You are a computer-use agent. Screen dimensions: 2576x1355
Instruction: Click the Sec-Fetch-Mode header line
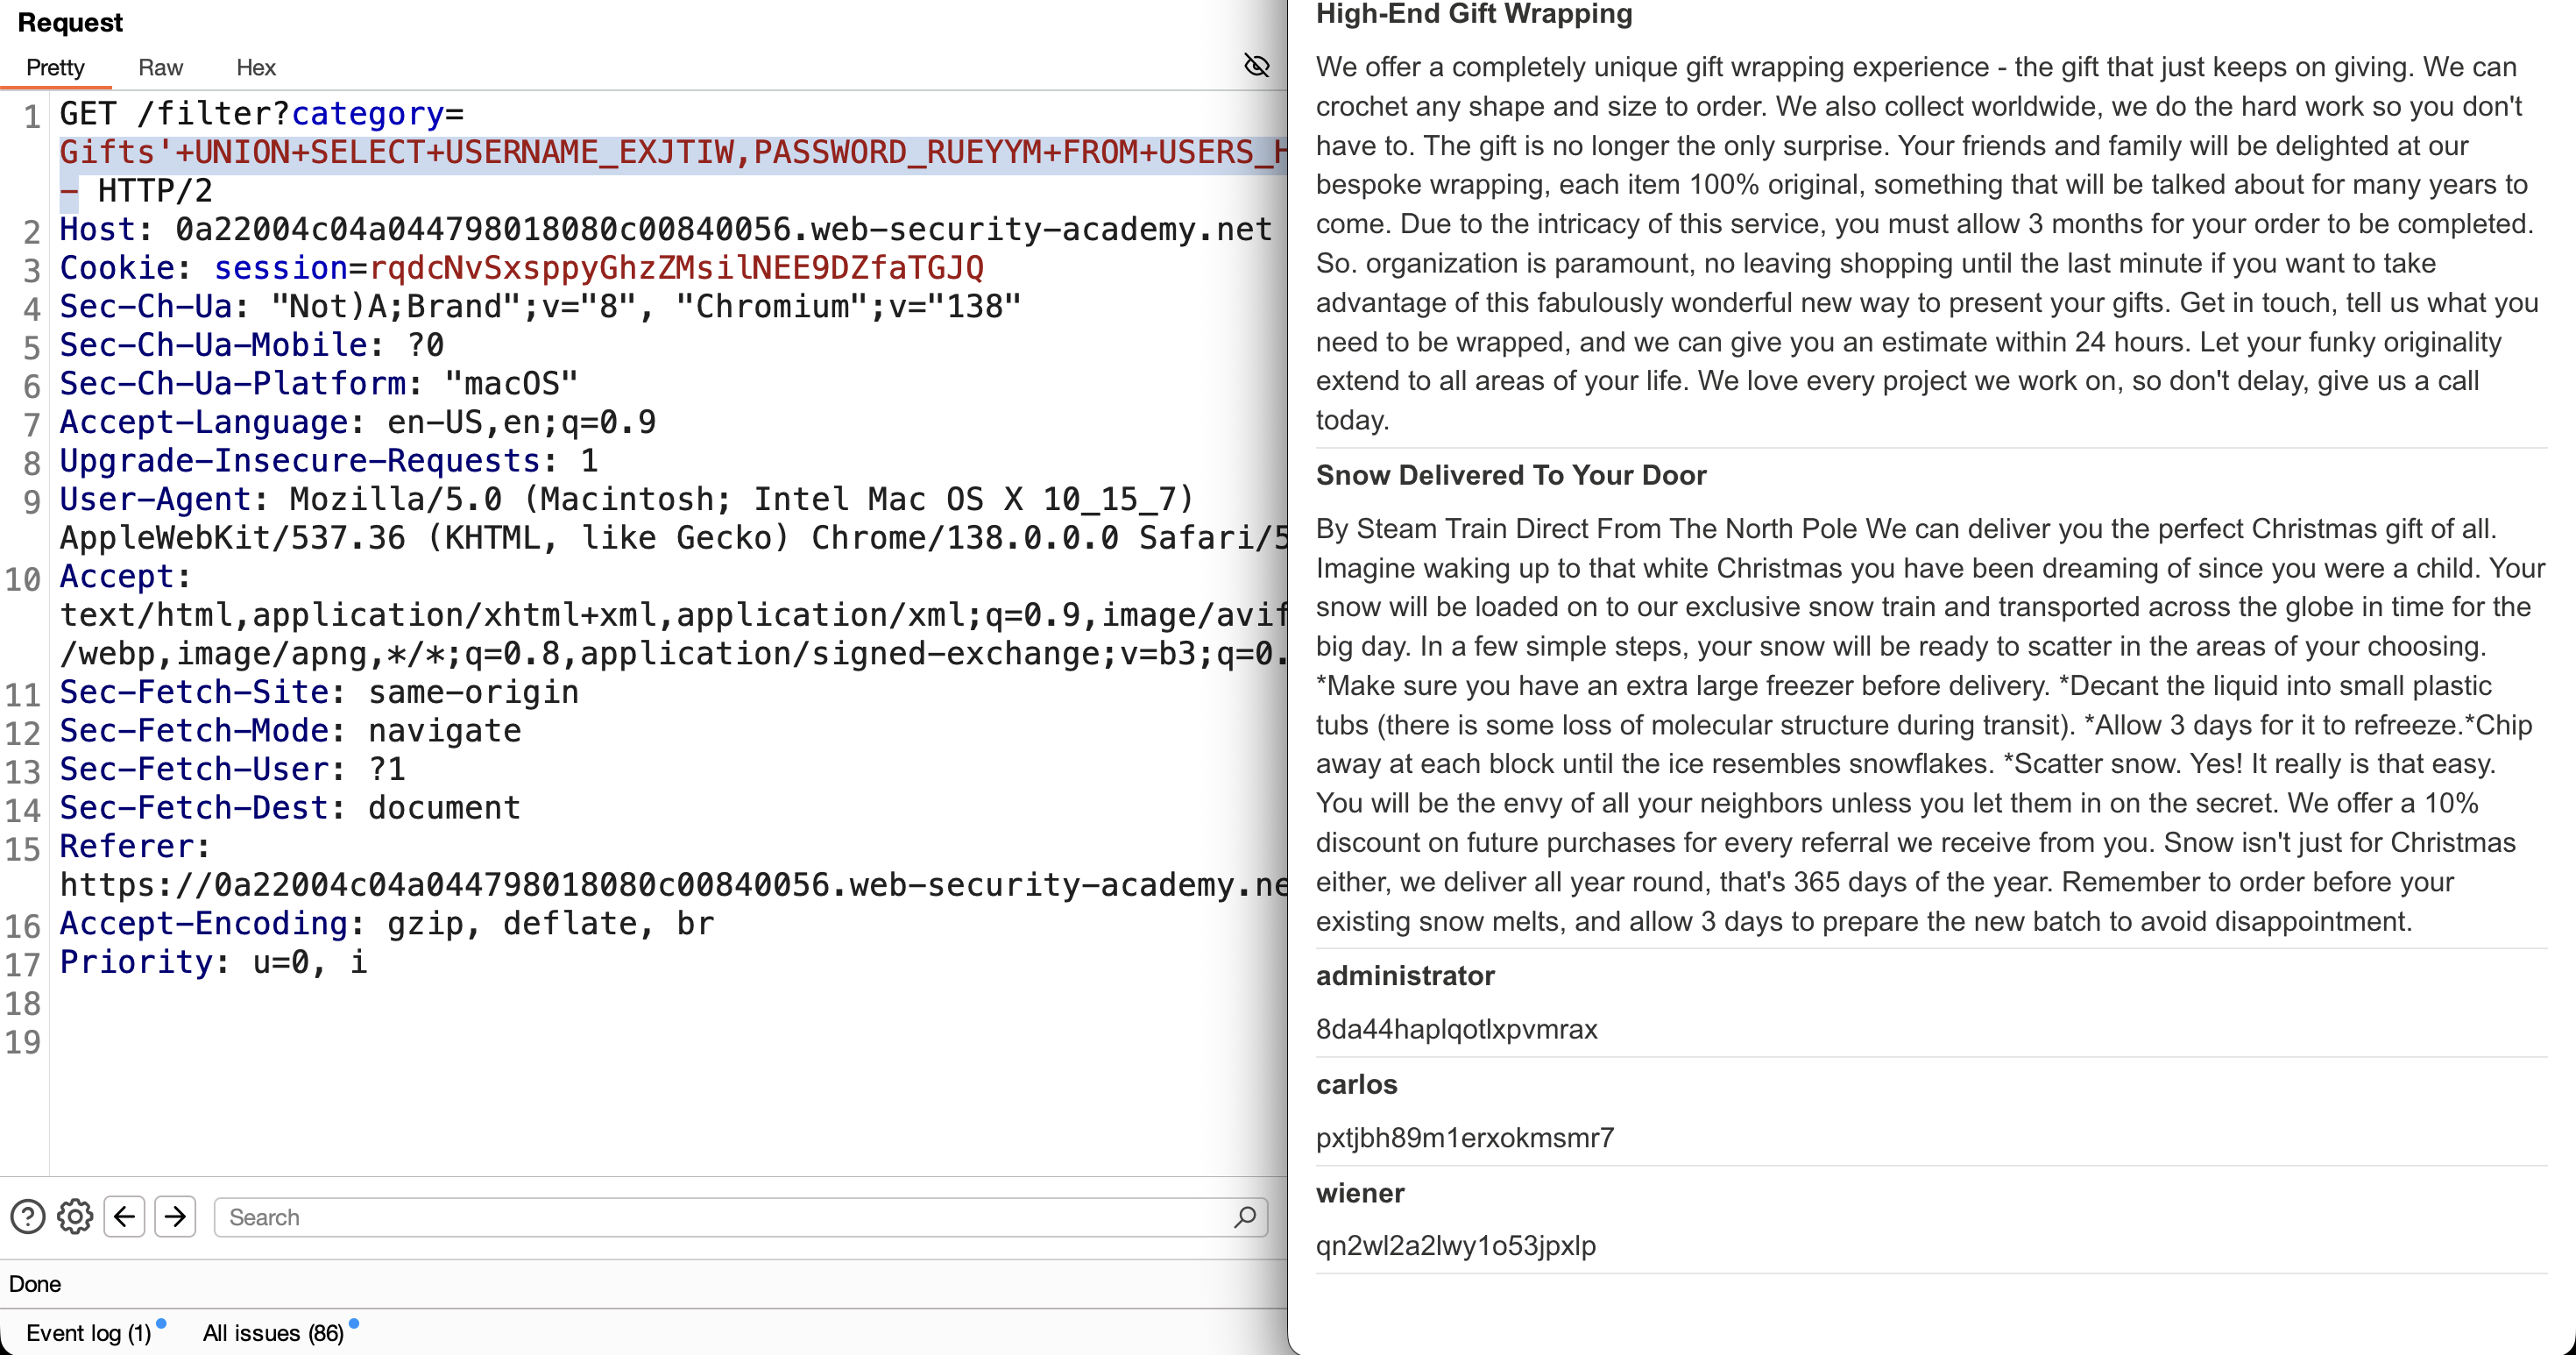(290, 731)
